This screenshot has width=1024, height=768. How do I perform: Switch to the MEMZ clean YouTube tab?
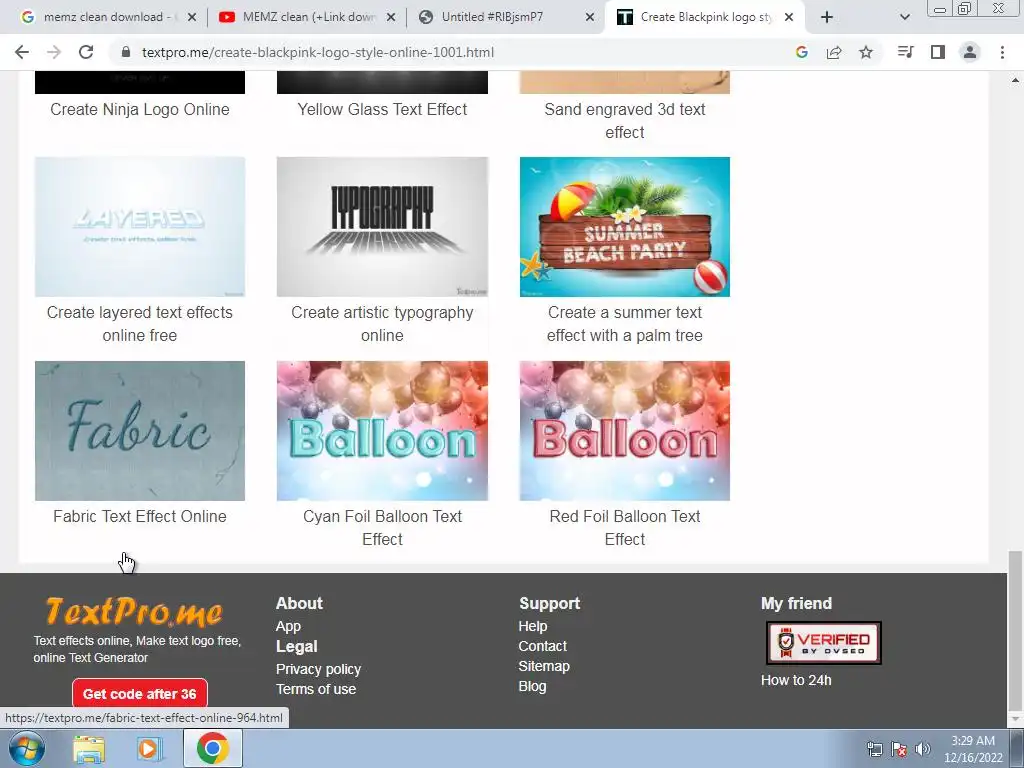coord(307,17)
